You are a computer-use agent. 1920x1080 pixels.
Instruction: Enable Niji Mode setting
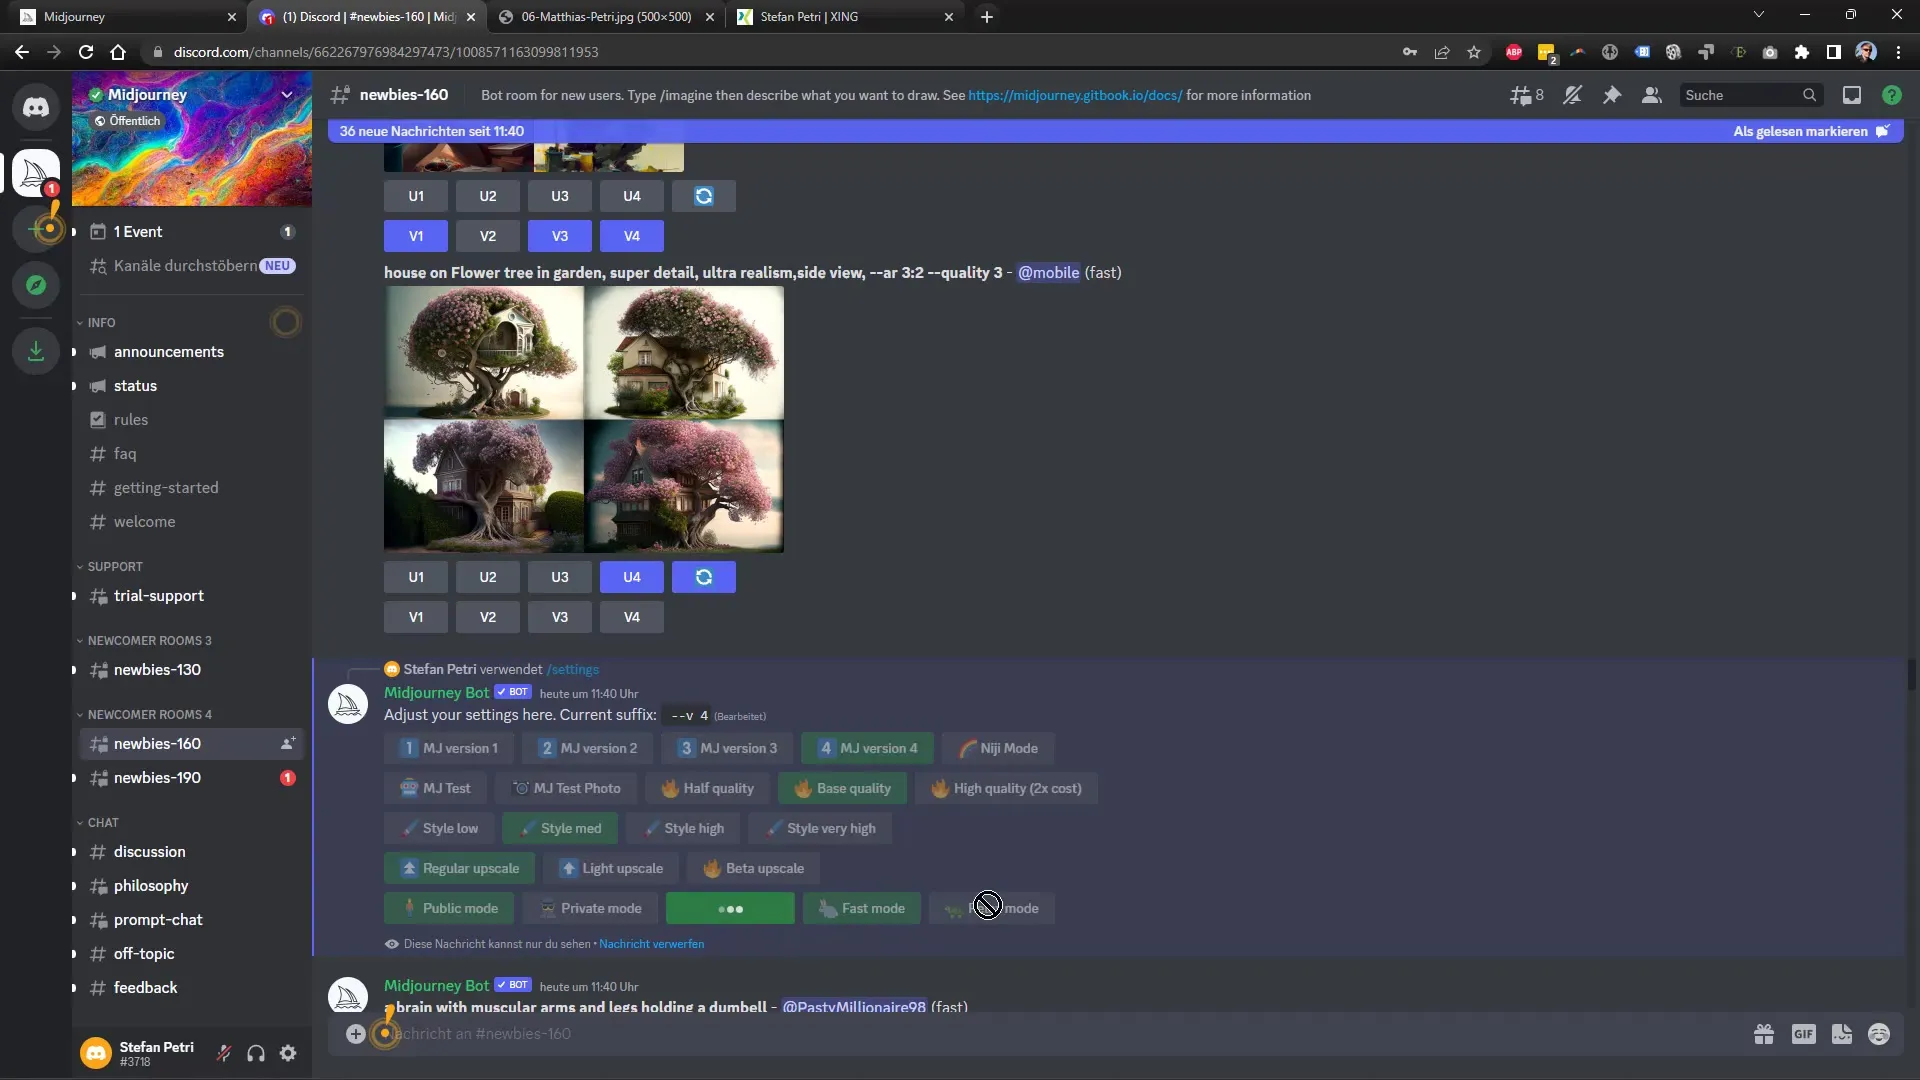click(998, 748)
